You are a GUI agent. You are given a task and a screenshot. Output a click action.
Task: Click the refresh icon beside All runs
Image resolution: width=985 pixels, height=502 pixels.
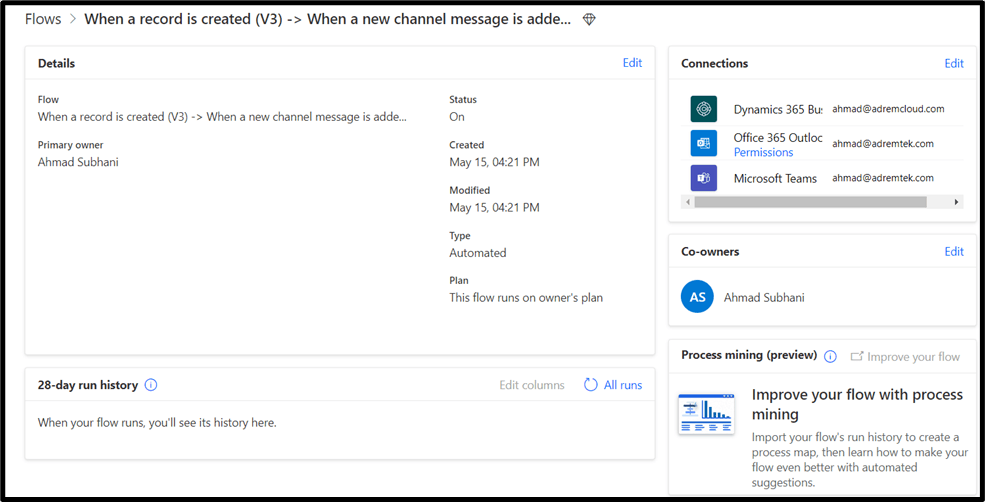(x=590, y=385)
